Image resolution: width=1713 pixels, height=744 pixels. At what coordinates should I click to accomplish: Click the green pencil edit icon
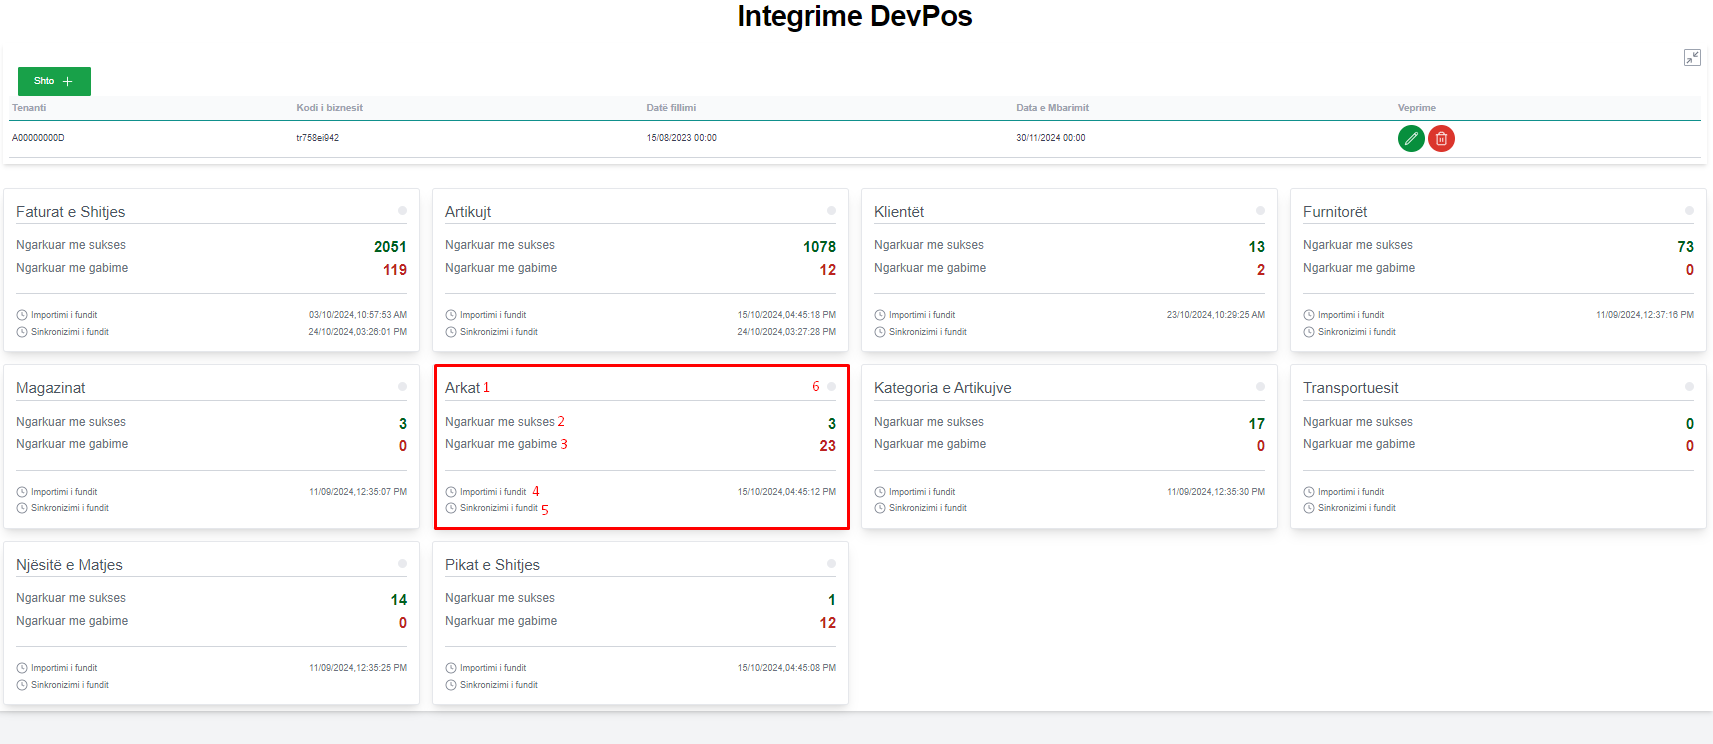tap(1411, 139)
